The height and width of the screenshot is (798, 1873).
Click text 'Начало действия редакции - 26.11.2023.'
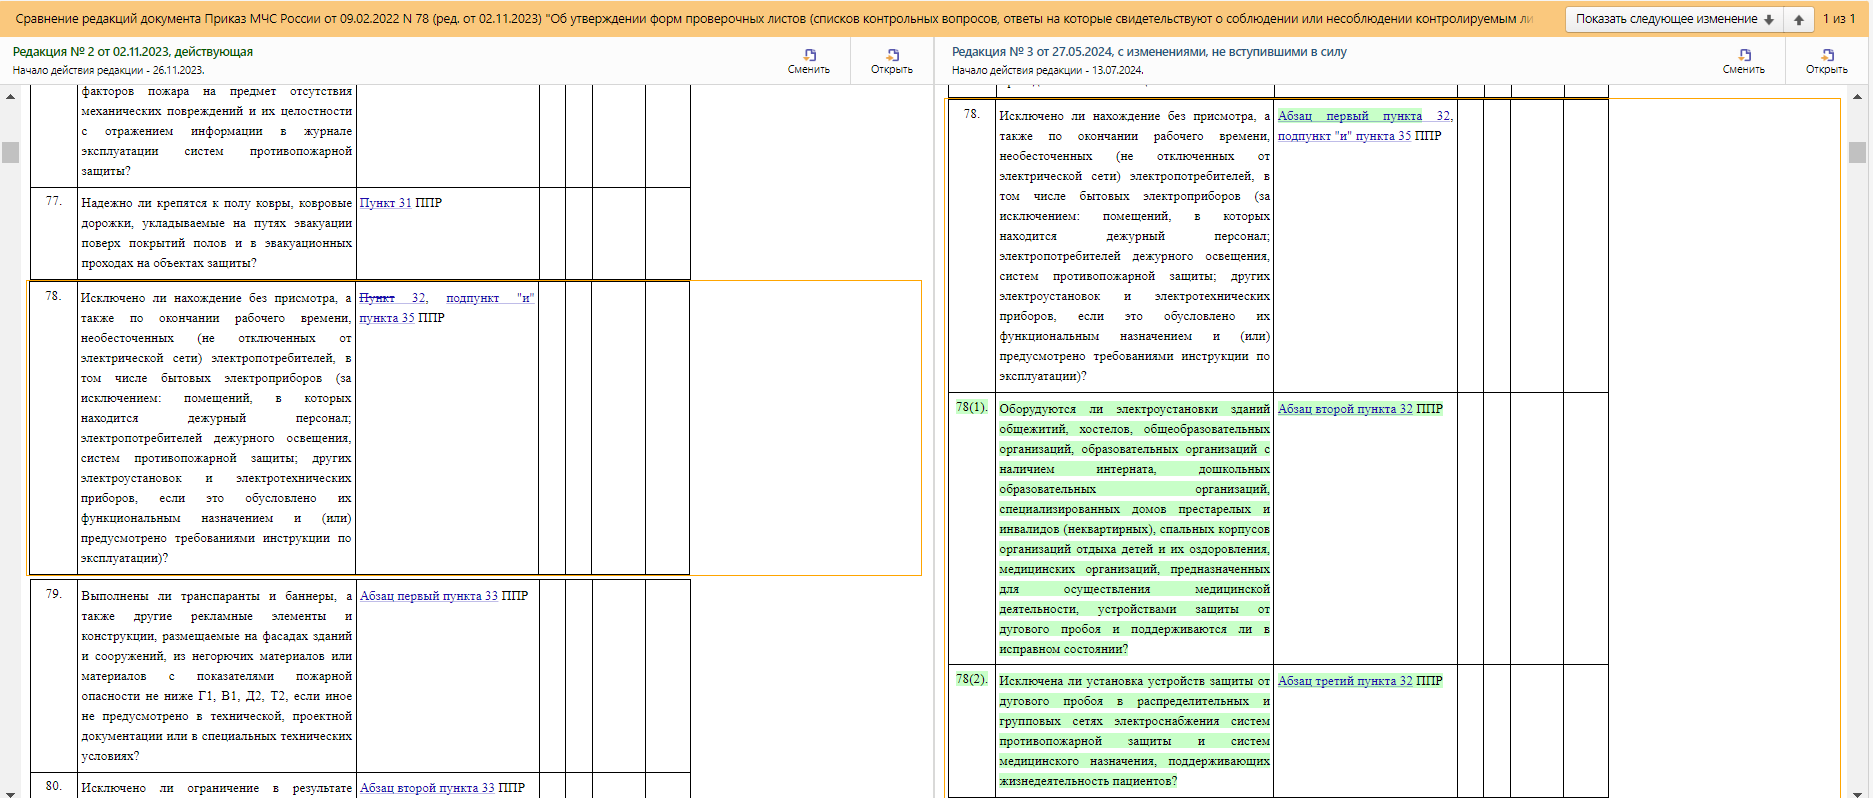[x=108, y=71]
